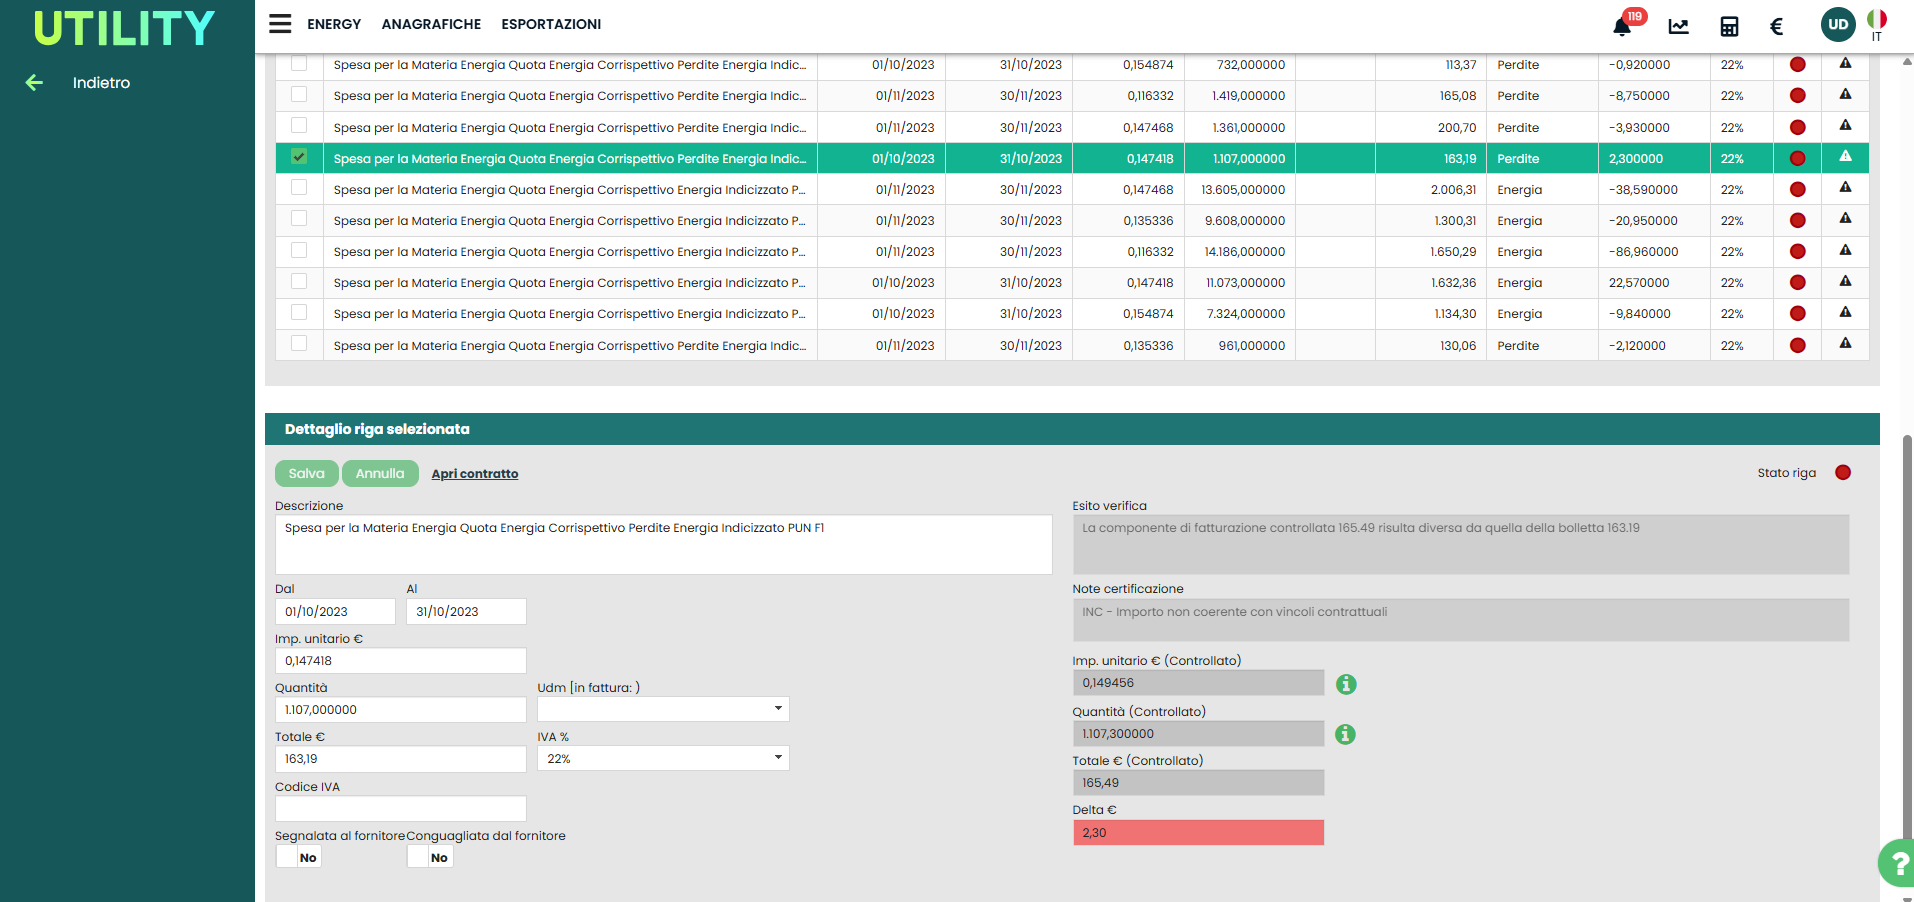Open the IVA % dropdown showing 22%
Image resolution: width=1914 pixels, height=902 pixels.
(x=663, y=758)
